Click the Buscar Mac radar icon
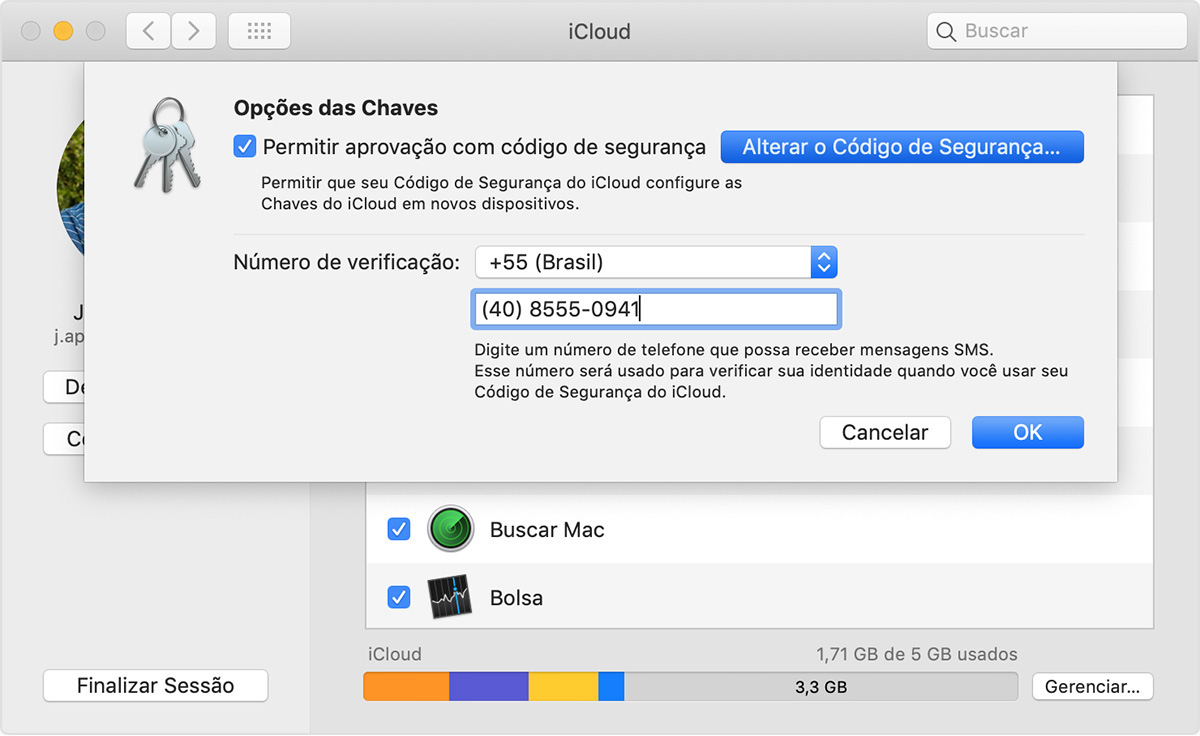Viewport: 1200px width, 736px height. coord(450,530)
